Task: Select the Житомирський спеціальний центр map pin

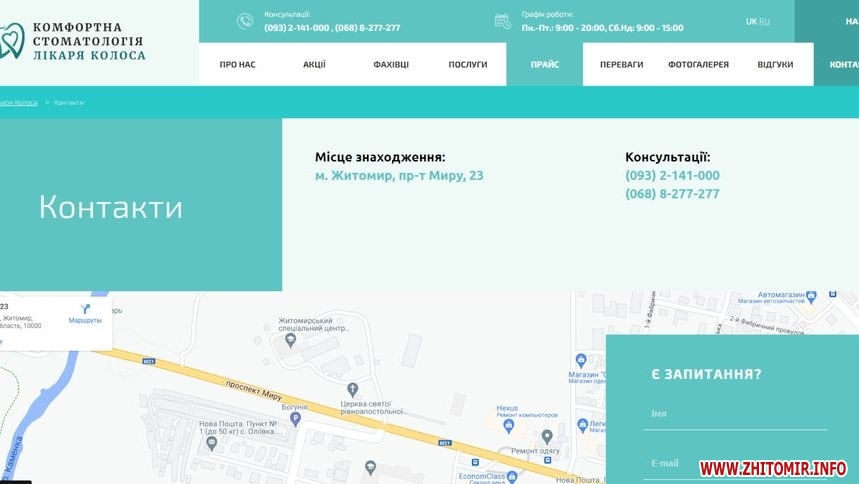Action: tap(291, 340)
